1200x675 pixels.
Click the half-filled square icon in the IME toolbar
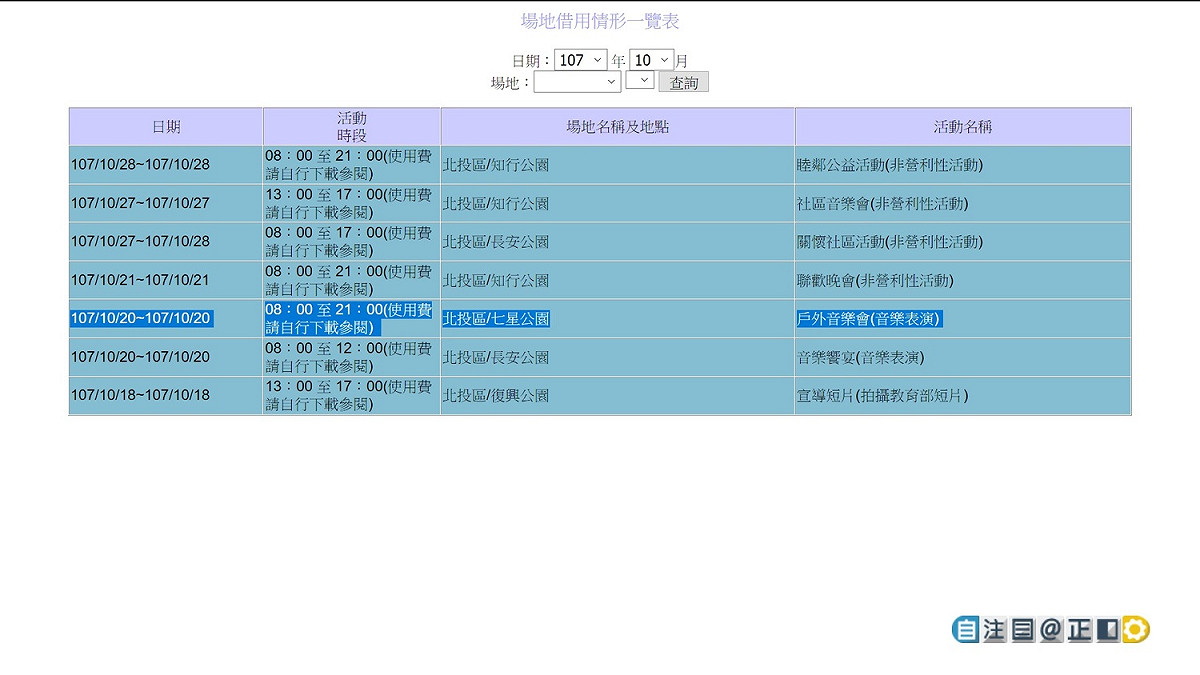pos(1107,629)
